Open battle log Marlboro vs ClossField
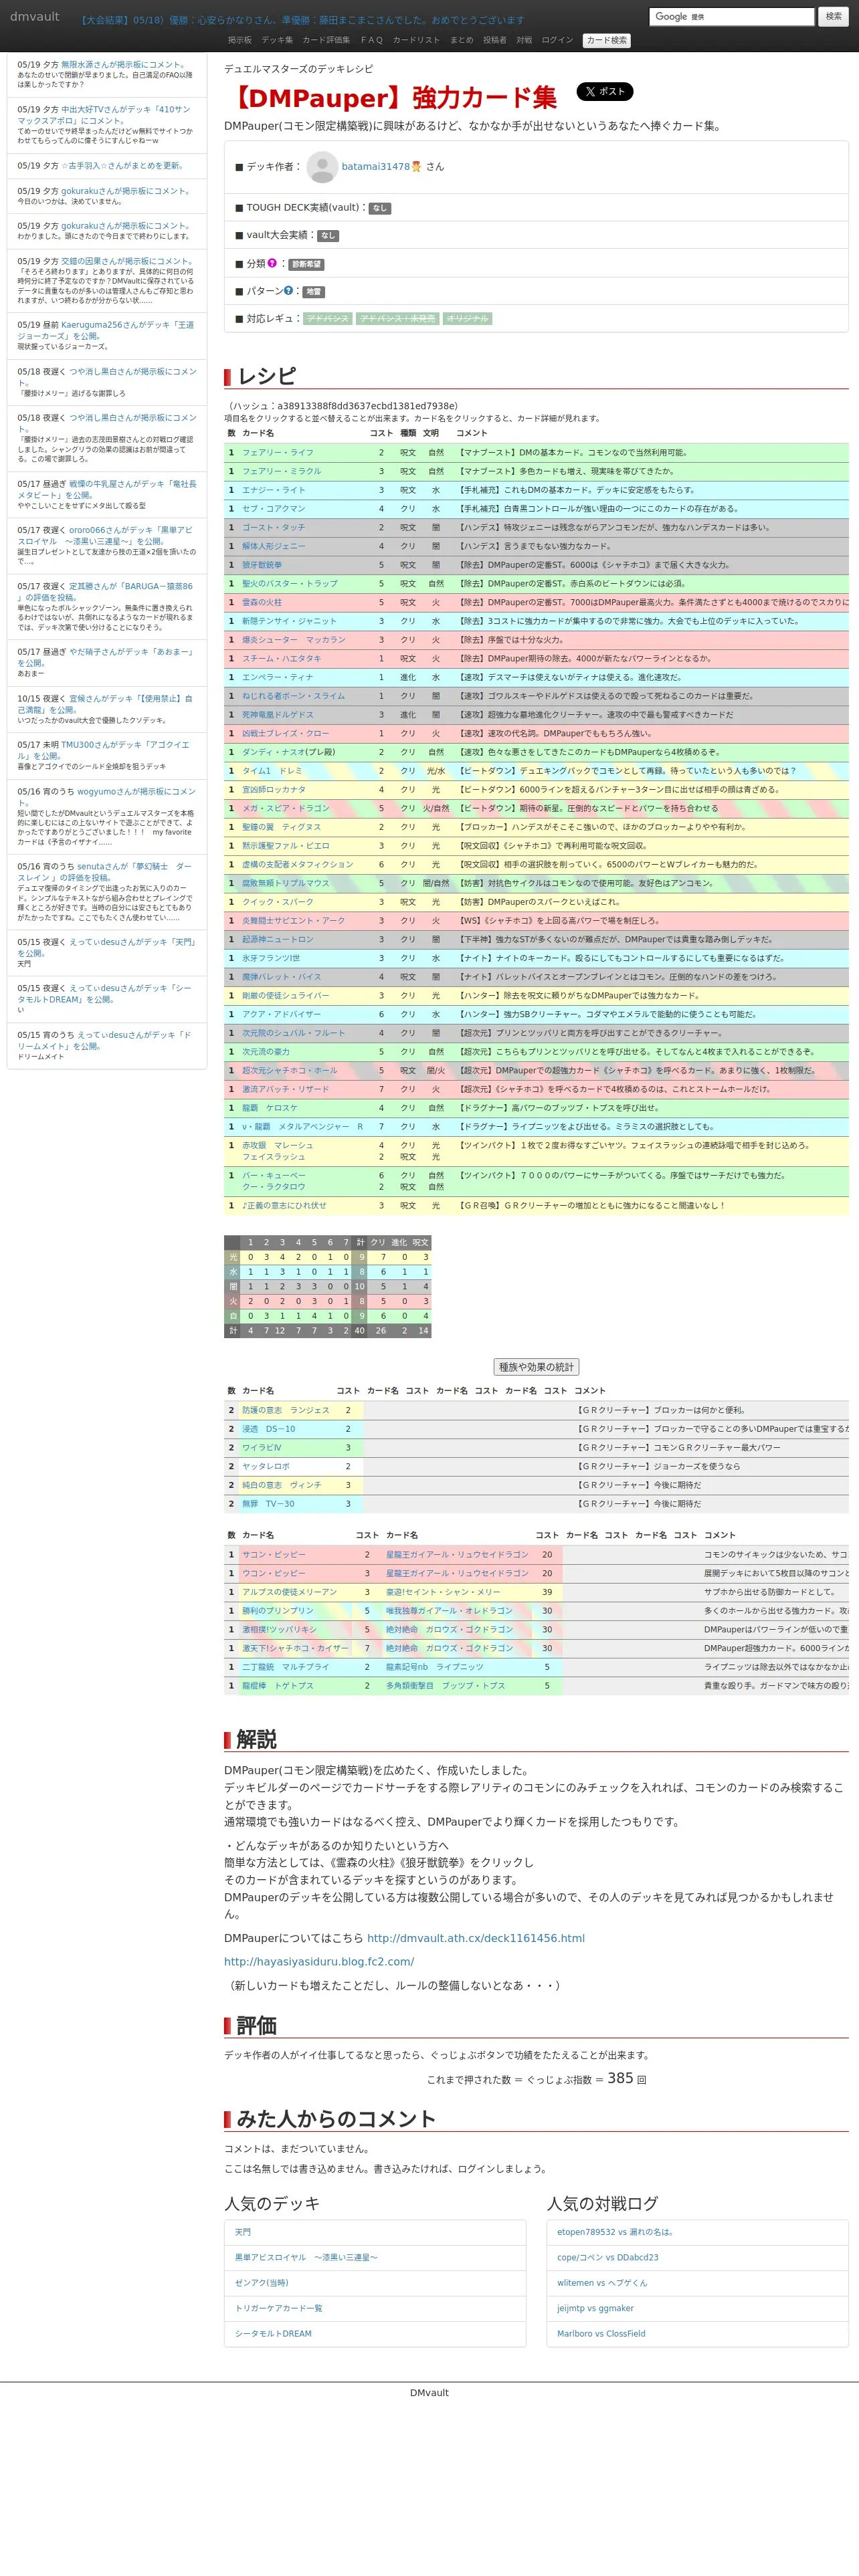Viewport: 859px width, 2576px height. tap(602, 2334)
